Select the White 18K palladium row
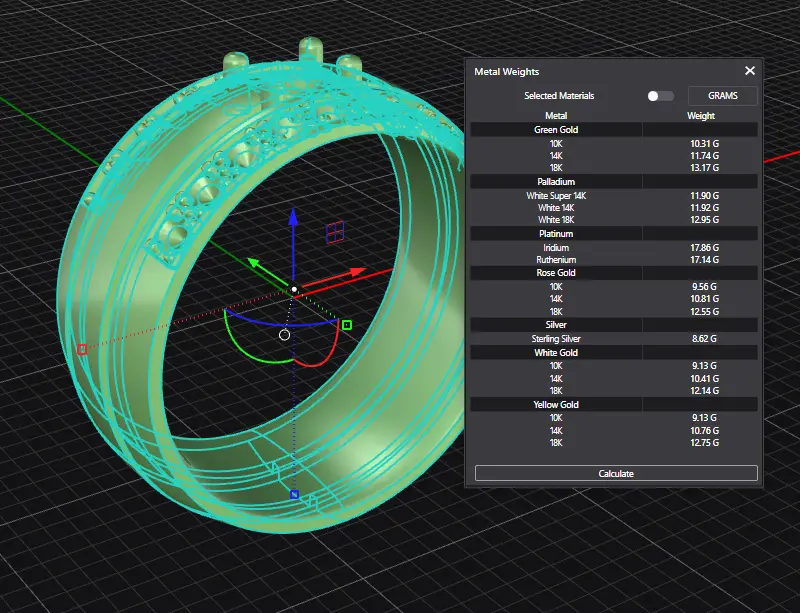 pos(614,220)
